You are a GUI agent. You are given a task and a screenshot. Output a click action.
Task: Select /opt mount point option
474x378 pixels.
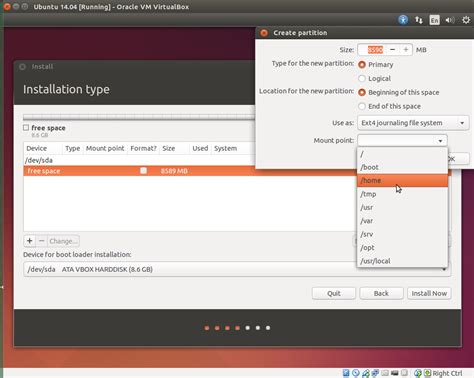tap(402, 247)
